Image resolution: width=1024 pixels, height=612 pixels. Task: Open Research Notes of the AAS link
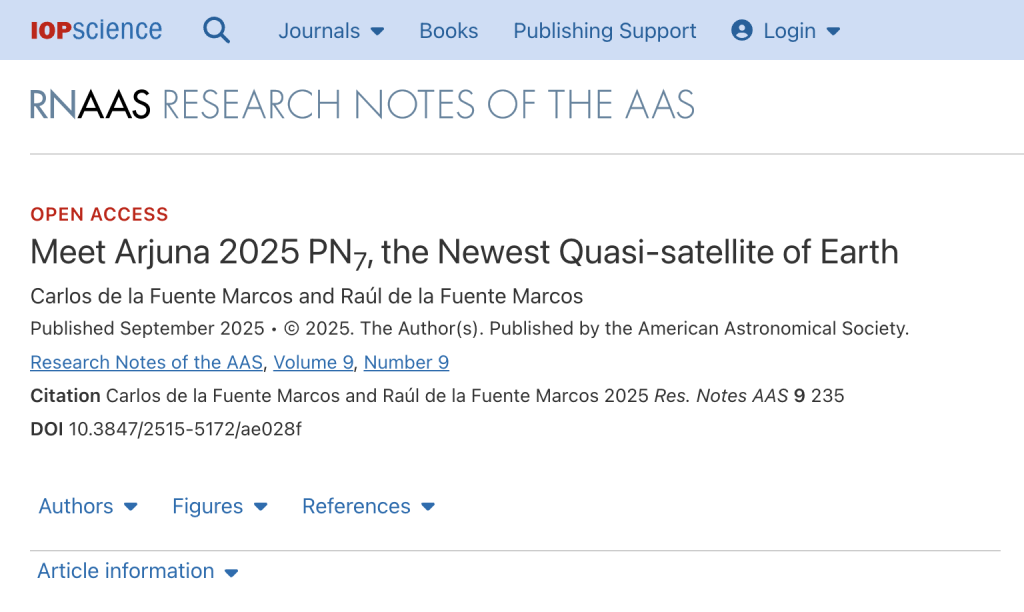coord(147,362)
